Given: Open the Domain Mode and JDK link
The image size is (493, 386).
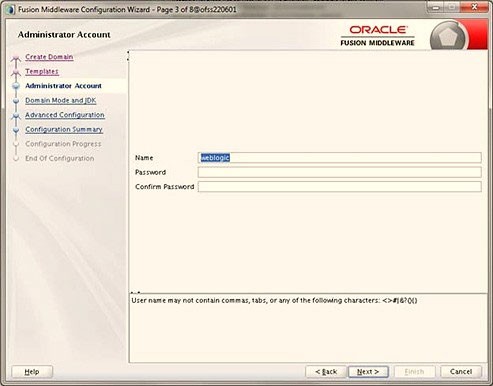Looking at the screenshot, I should tap(61, 100).
